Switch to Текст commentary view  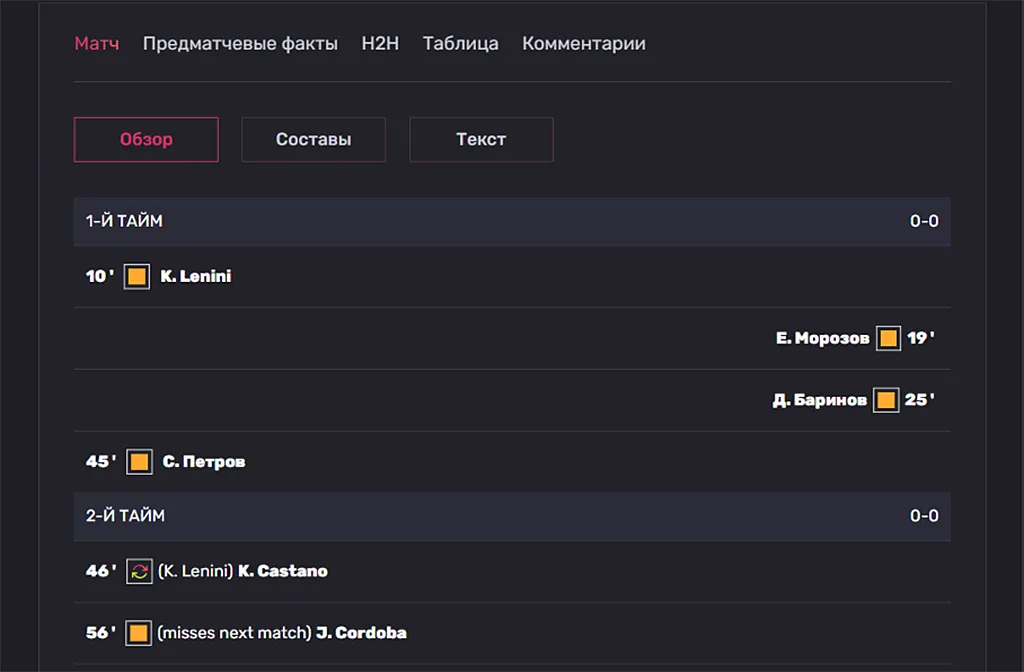tap(481, 140)
